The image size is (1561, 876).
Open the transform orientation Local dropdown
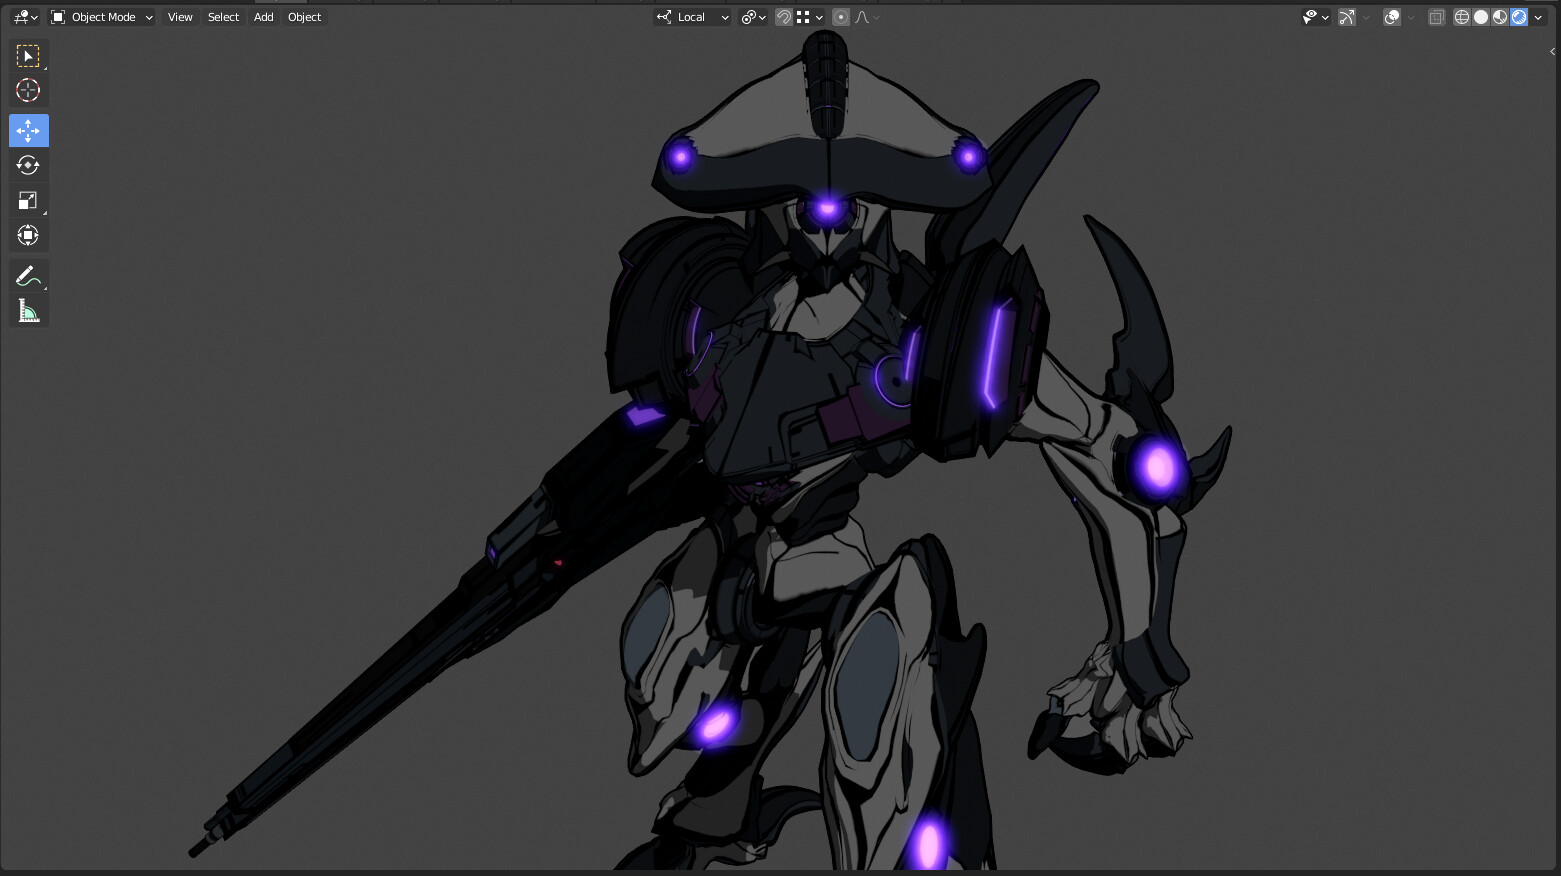click(x=691, y=17)
